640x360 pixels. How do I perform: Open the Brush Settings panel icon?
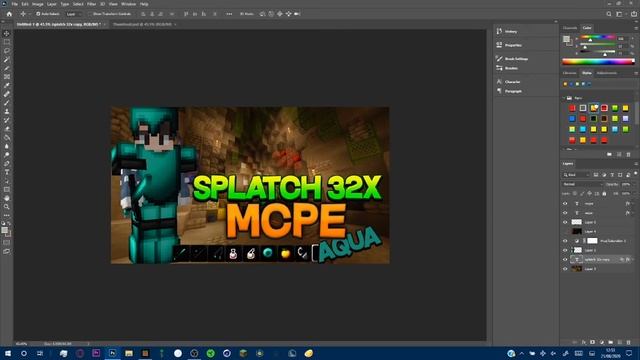tap(499, 59)
